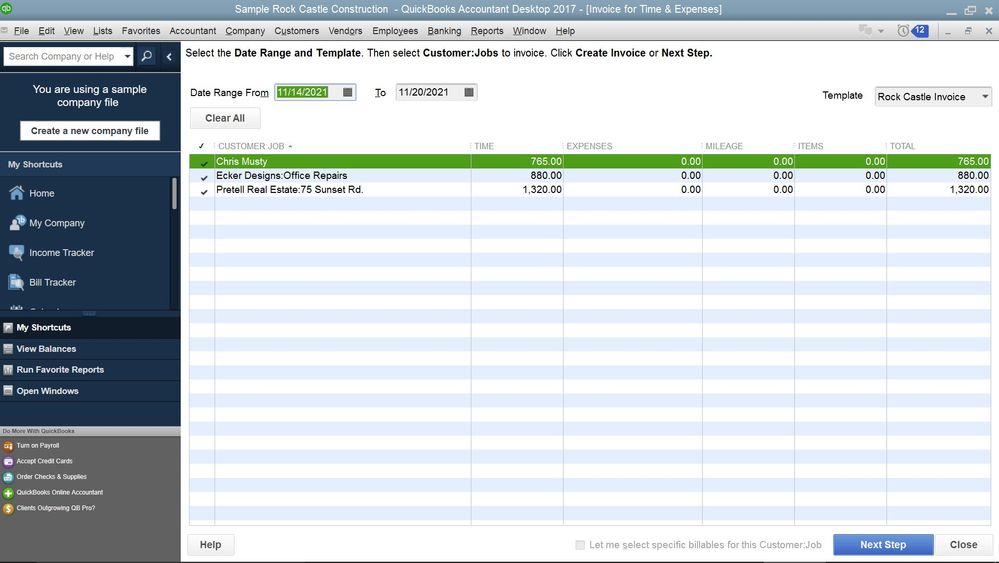Viewport: 999px width, 563px height.
Task: Toggle checkmark for Ecker Designs:Office Repairs
Action: pyautogui.click(x=203, y=176)
